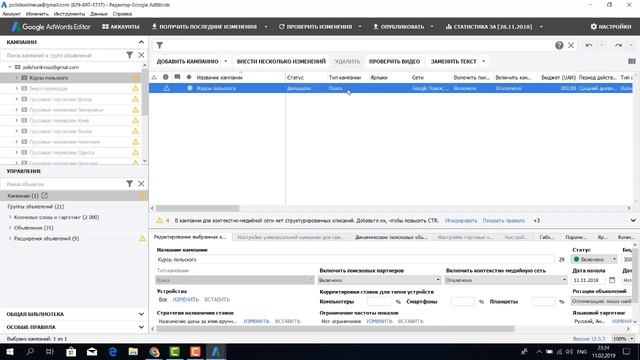
Task: Click Make multiple changes button
Action: (281, 61)
